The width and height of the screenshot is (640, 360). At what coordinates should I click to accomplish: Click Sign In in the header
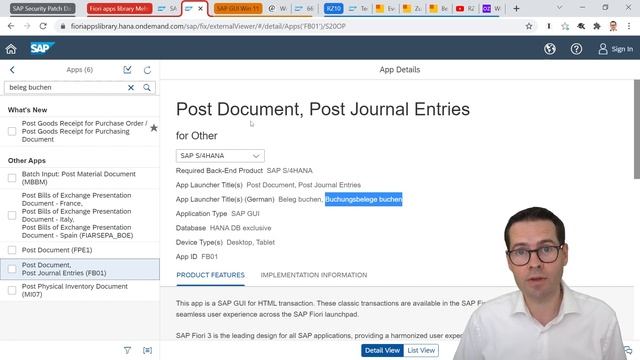point(616,49)
